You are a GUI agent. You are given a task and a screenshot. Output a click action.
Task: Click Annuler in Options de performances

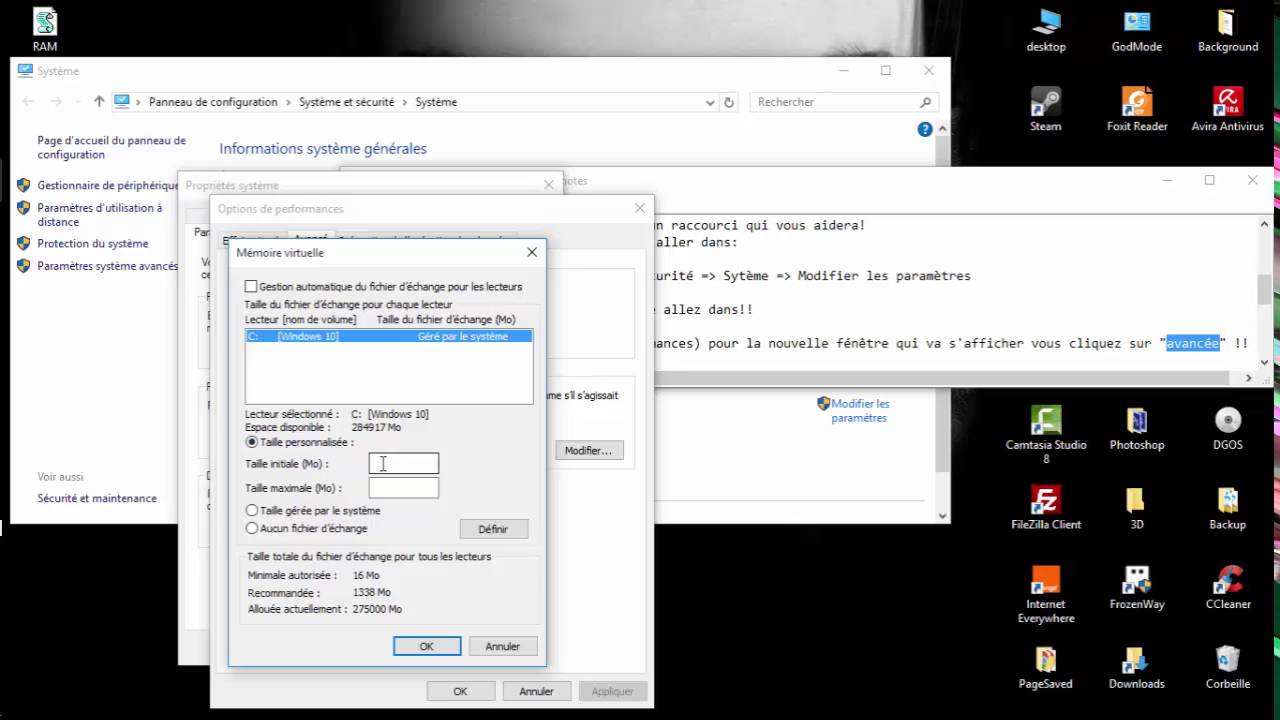(536, 691)
